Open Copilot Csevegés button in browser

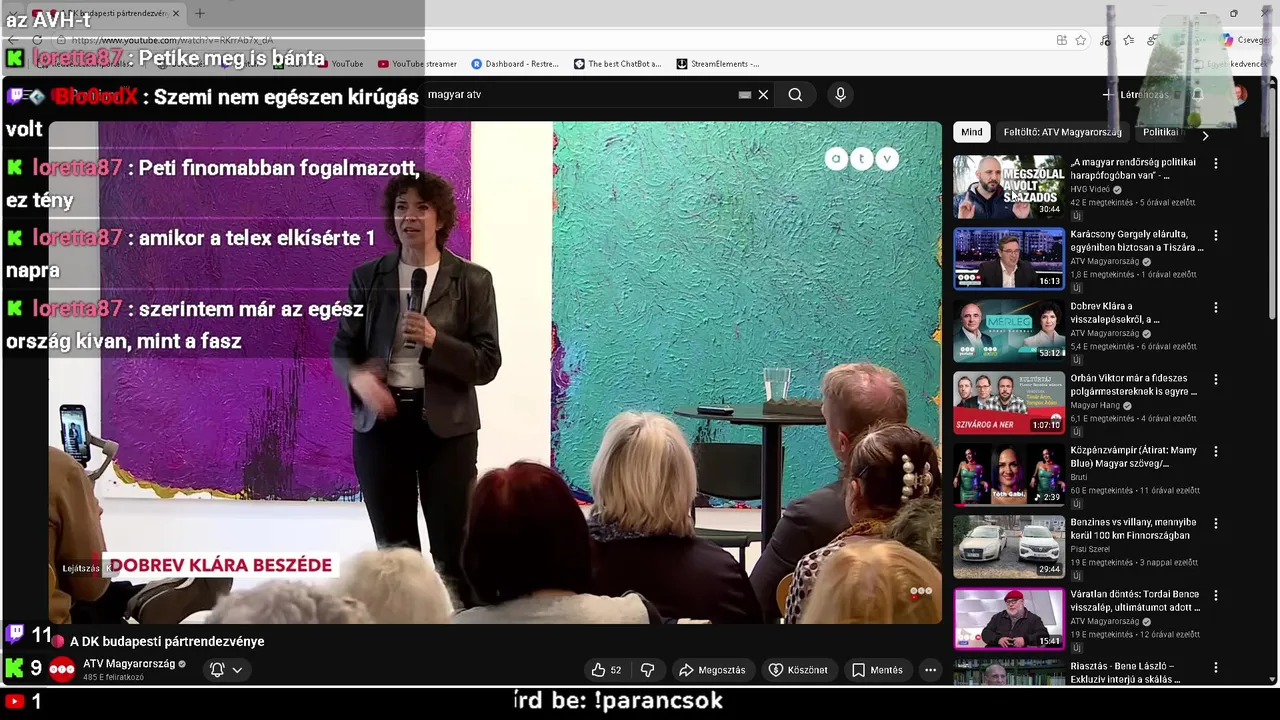[1246, 40]
